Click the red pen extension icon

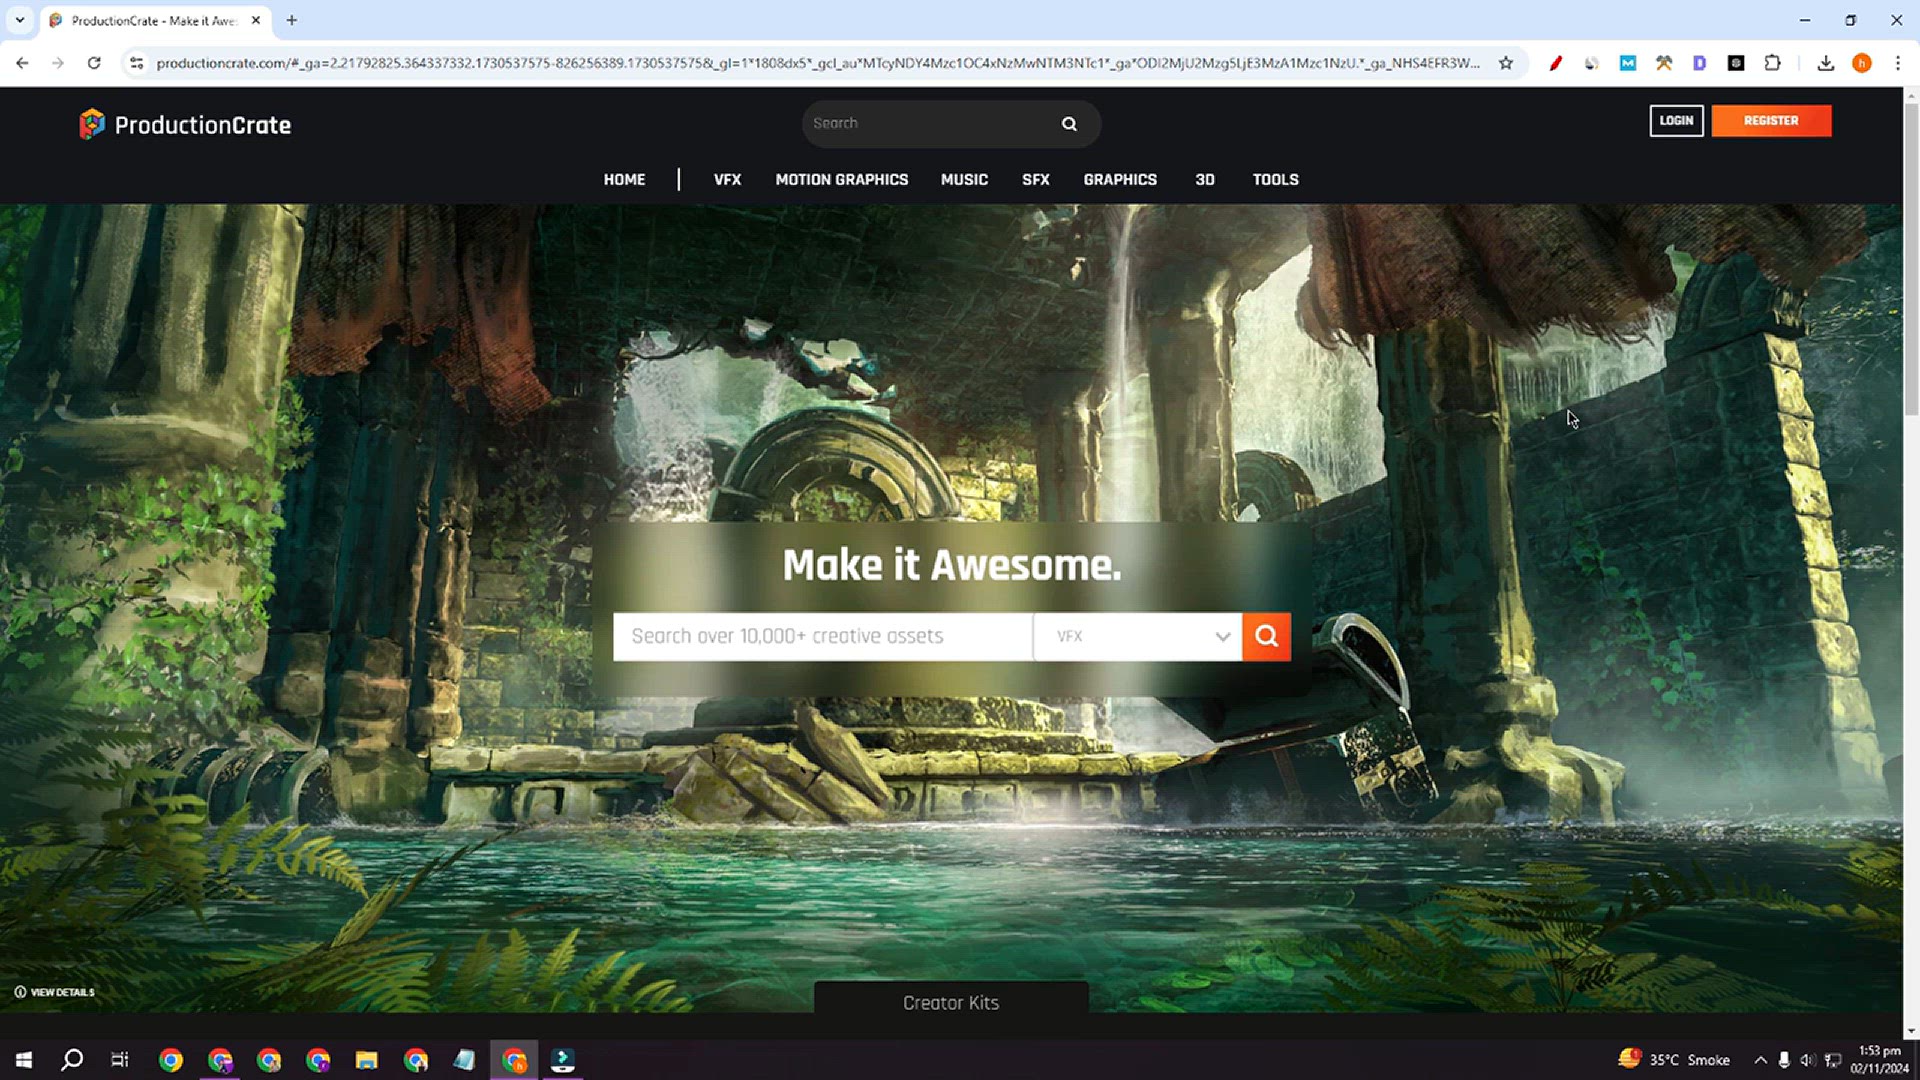[x=1556, y=63]
